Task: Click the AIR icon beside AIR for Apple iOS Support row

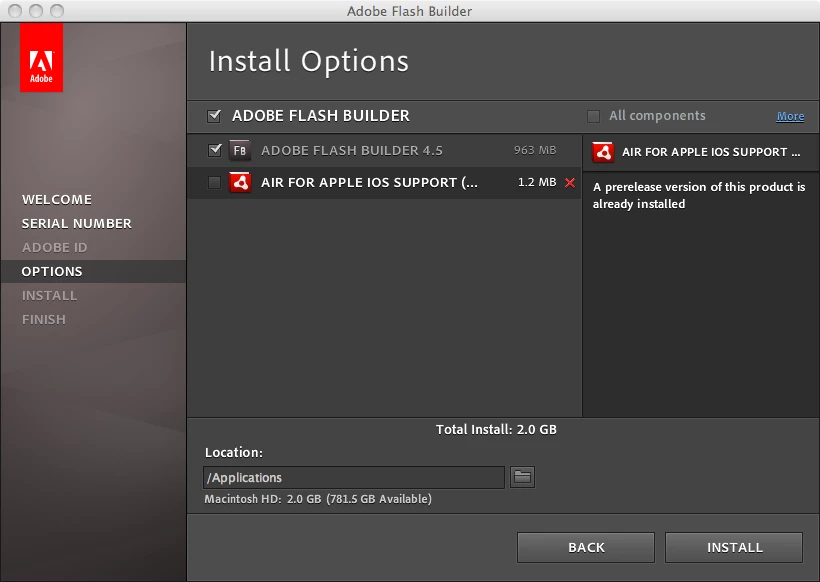Action: pyautogui.click(x=240, y=182)
